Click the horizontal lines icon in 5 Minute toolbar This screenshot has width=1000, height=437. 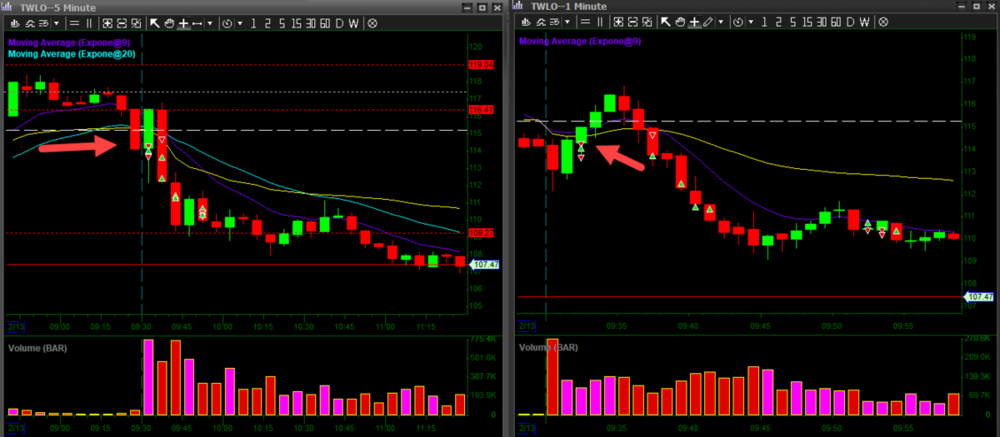coord(73,22)
